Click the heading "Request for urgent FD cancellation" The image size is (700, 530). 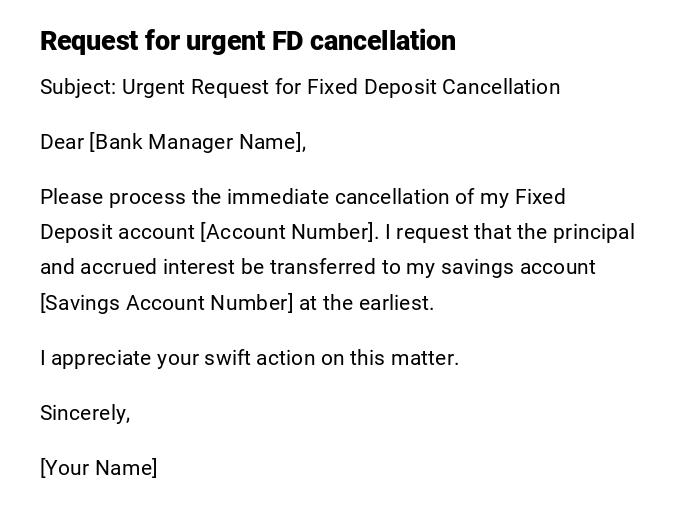[x=247, y=41]
